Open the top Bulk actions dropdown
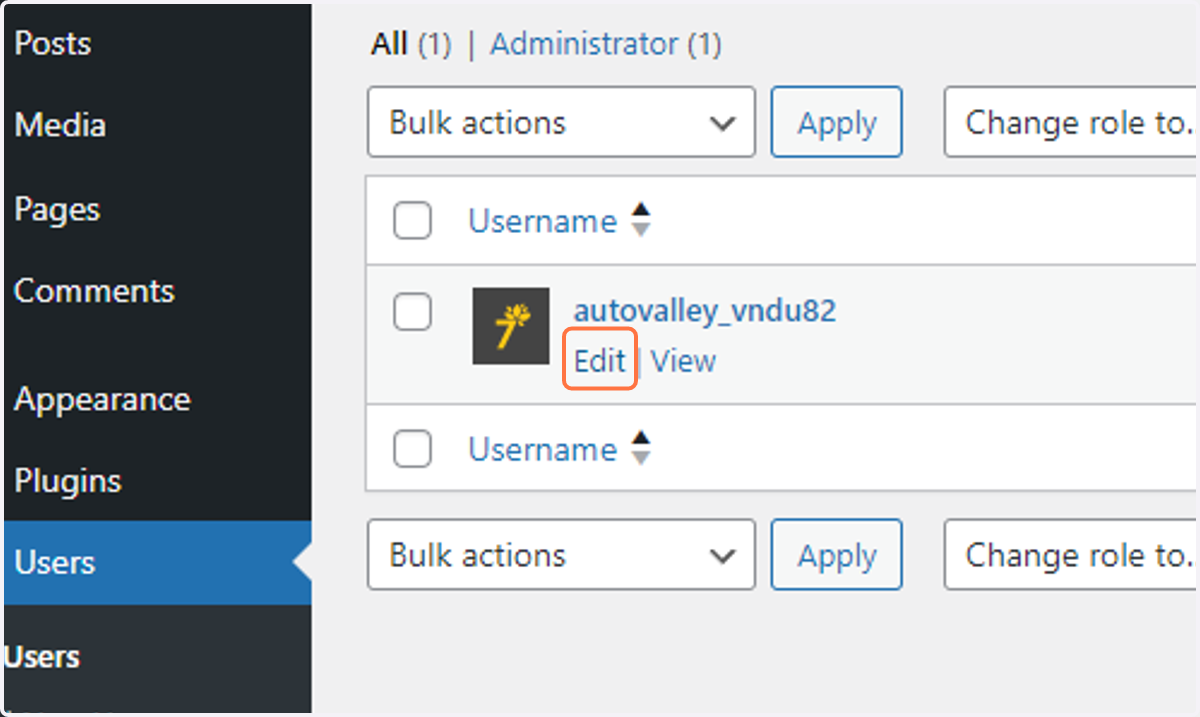Image resolution: width=1200 pixels, height=717 pixels. click(x=561, y=123)
